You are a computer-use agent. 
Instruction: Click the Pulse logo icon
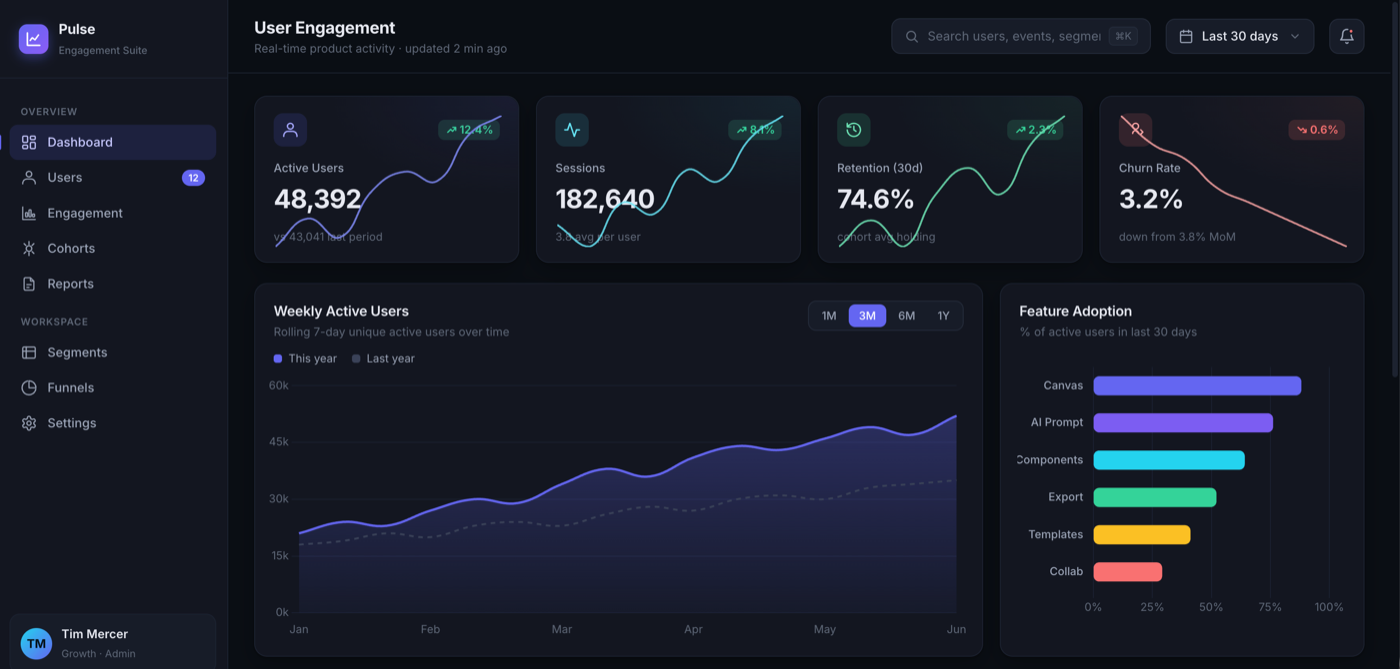33,39
